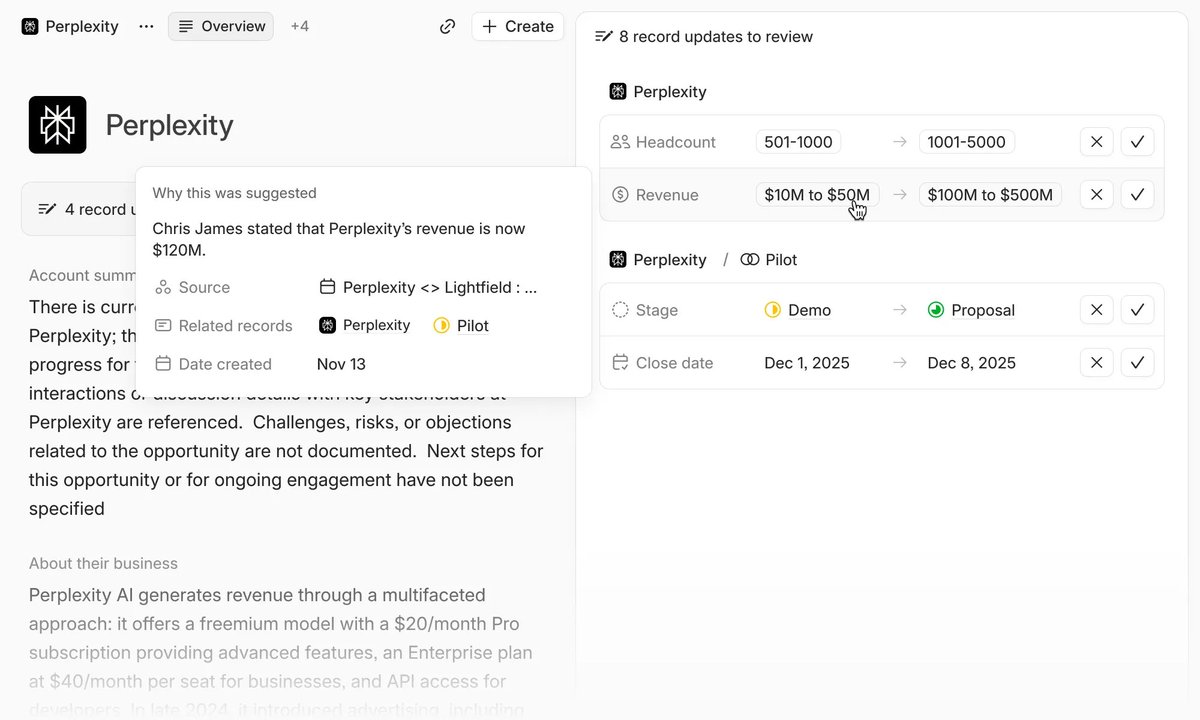Click the $10M to $50M revenue value chip
This screenshot has width=1200, height=720.
pos(817,194)
